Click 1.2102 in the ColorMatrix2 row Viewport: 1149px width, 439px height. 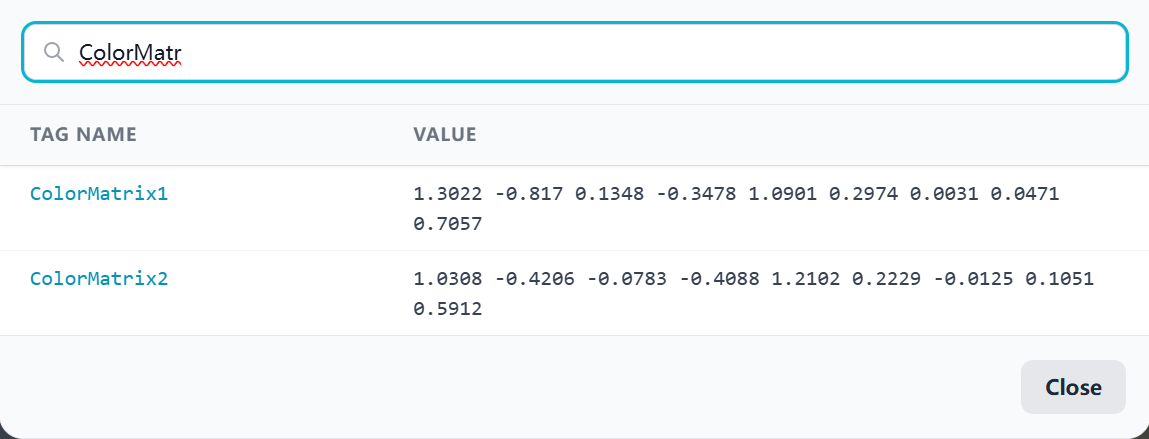[x=806, y=279]
